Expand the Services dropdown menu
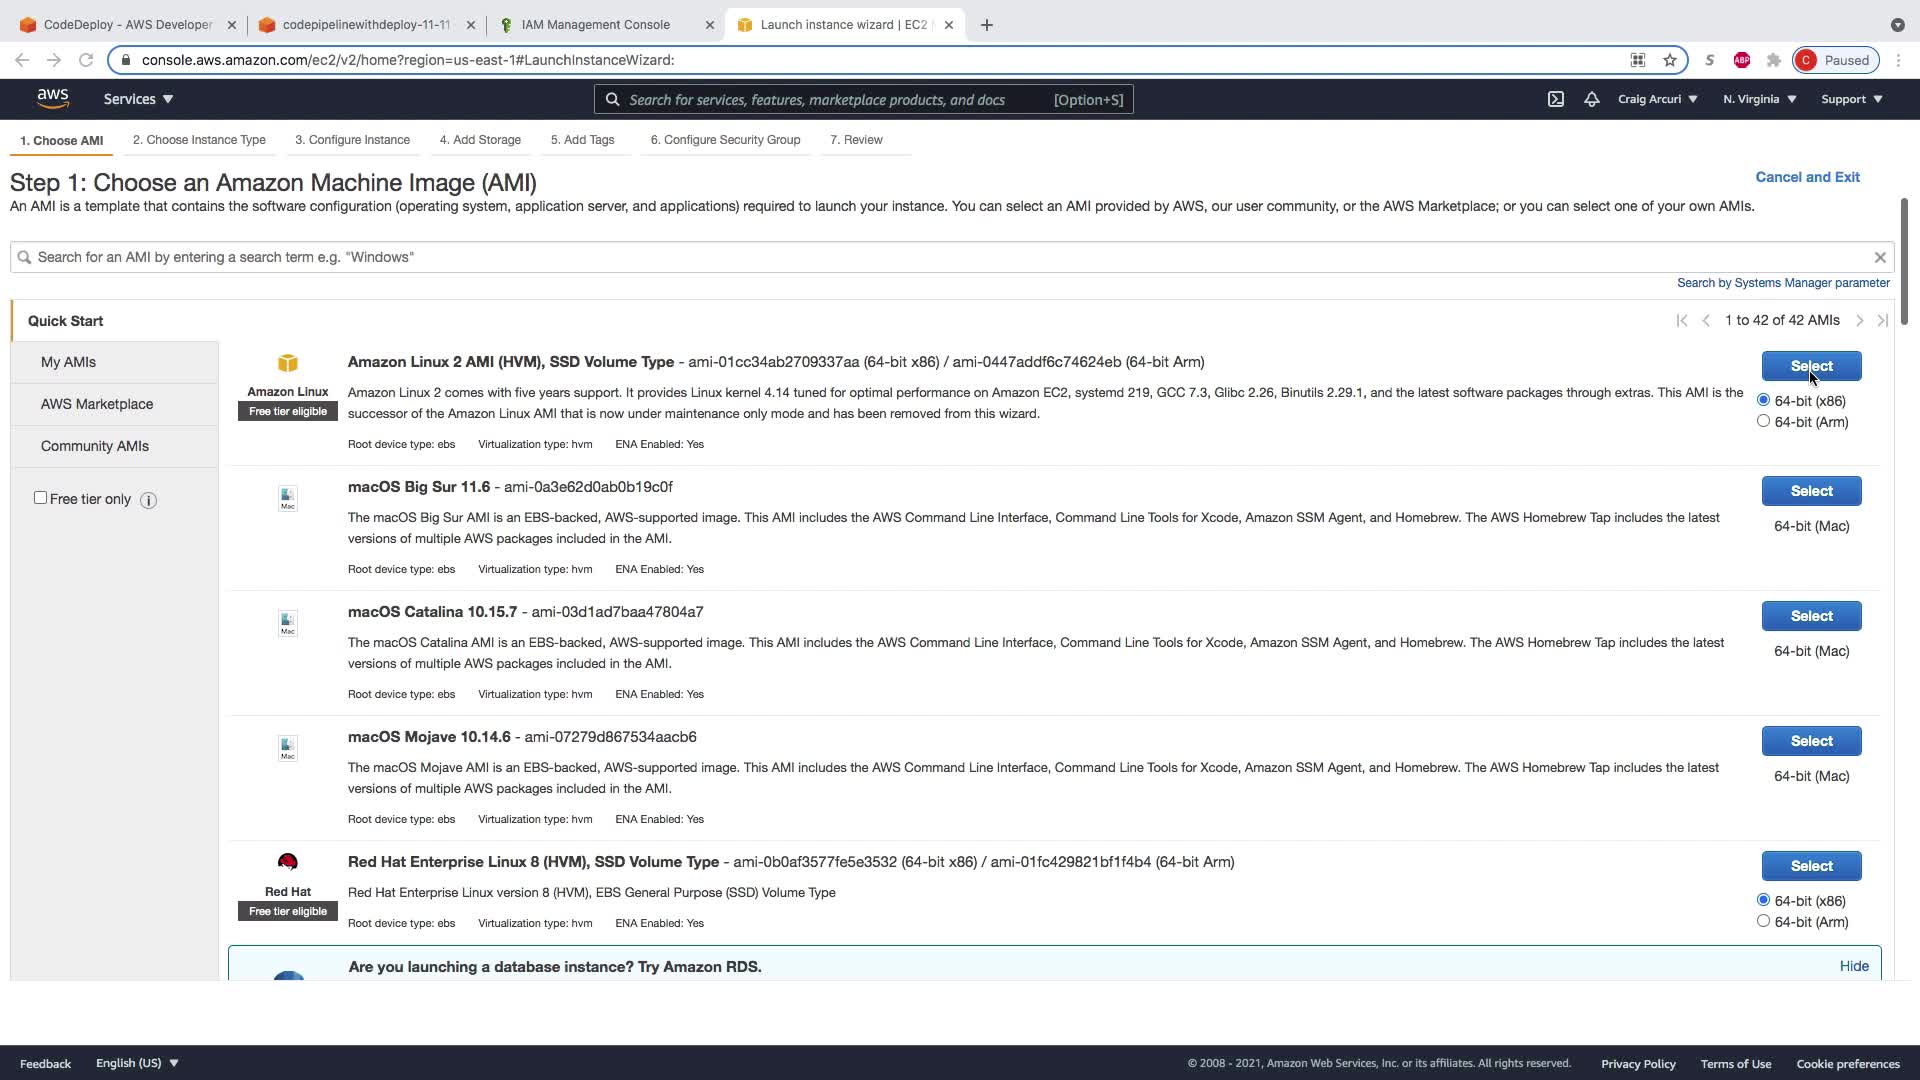The height and width of the screenshot is (1080, 1920). (x=138, y=99)
